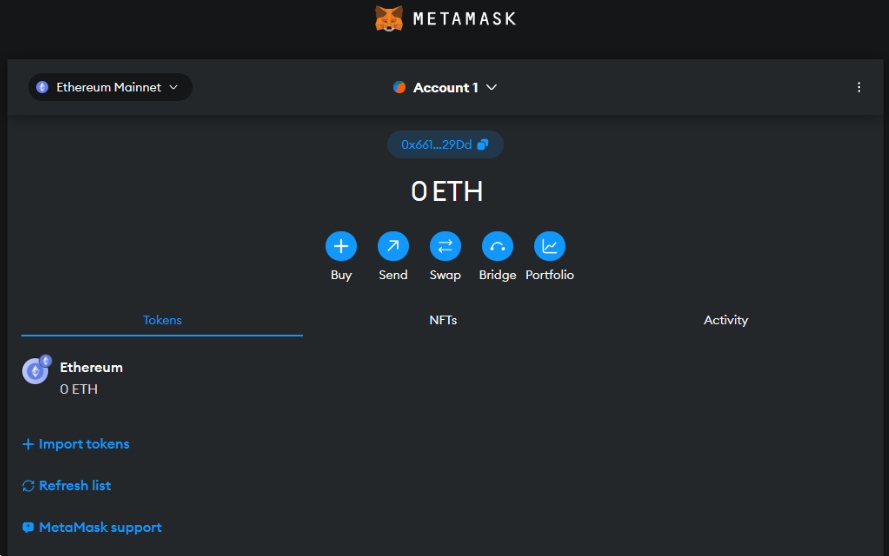Image resolution: width=889 pixels, height=556 pixels.
Task: Open the Swap icon button
Action: point(445,246)
